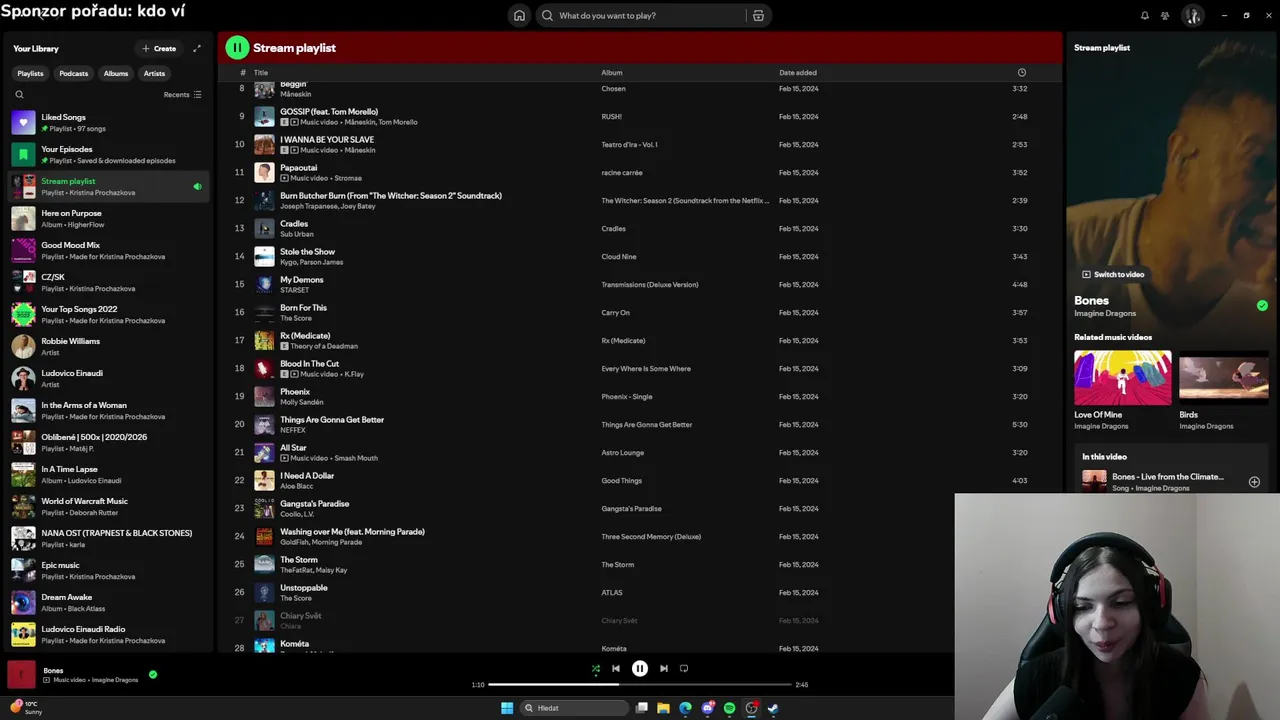Open Steam from the taskbar
Image resolution: width=1280 pixels, height=720 pixels.
coord(773,708)
